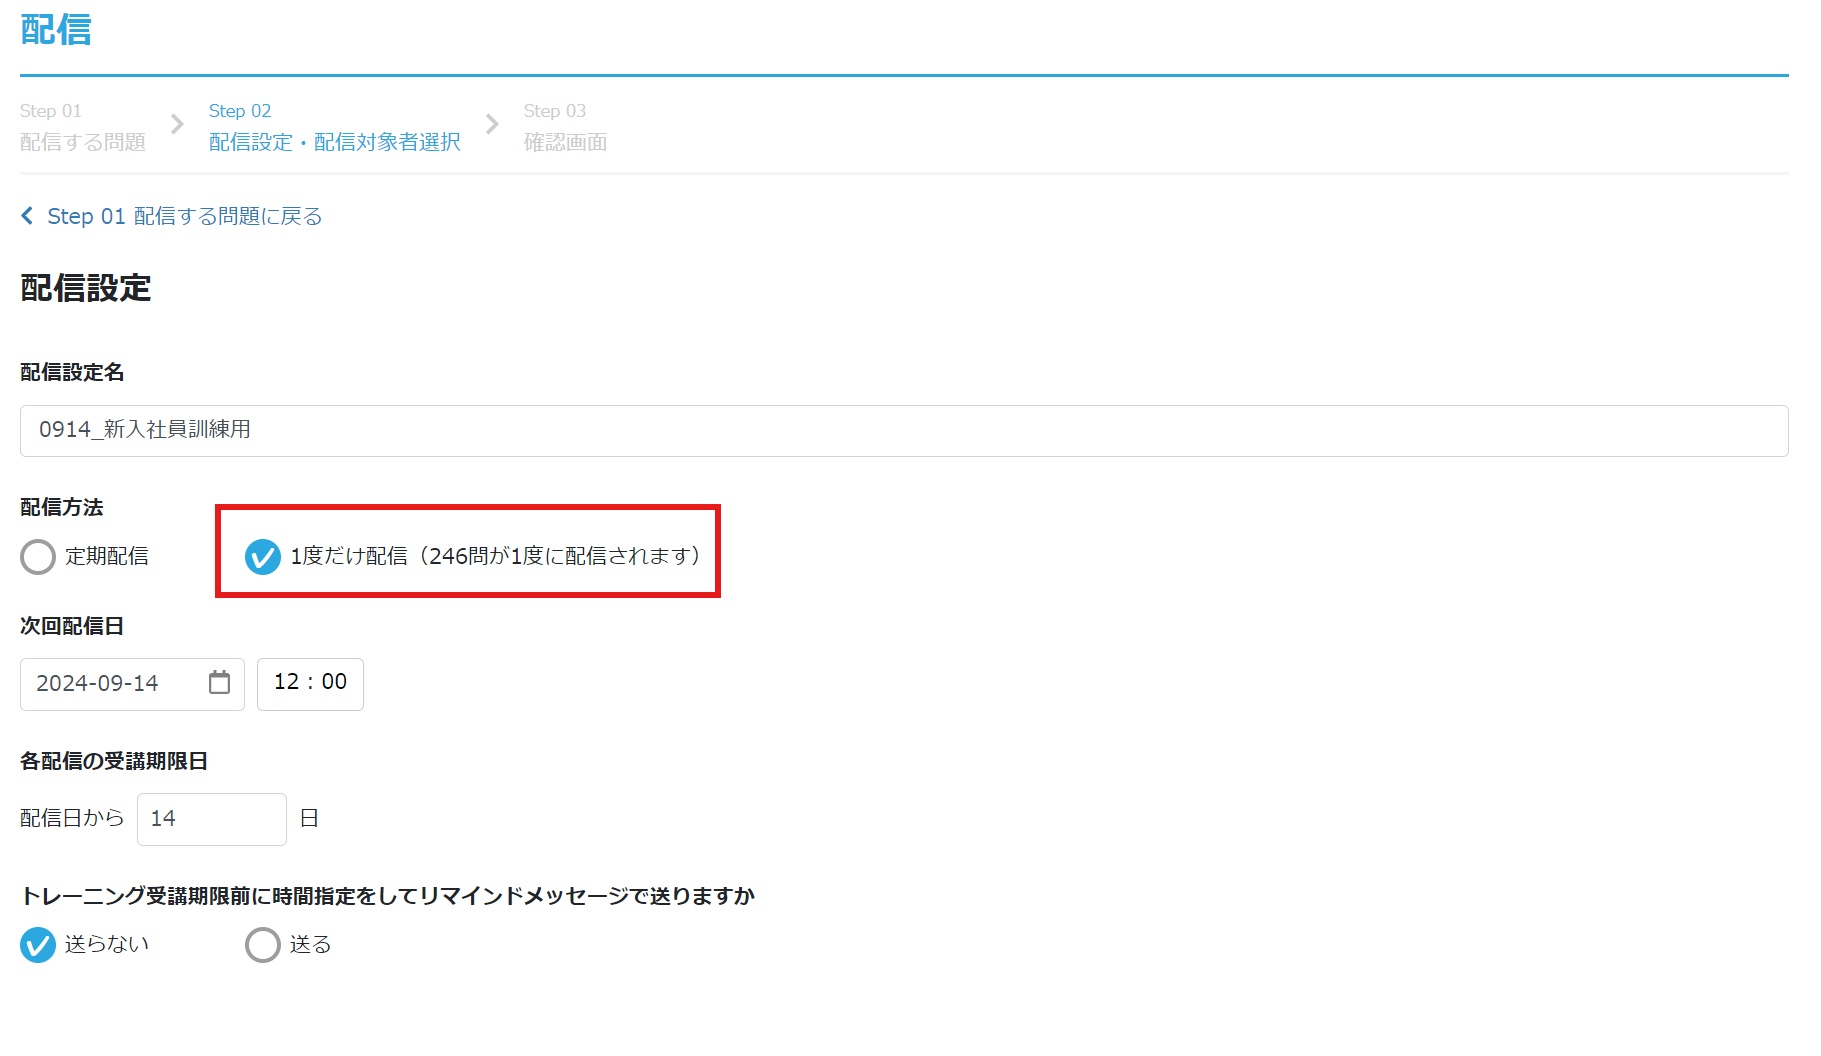1821x1056 pixels.
Task: Click the Step 01 配信する問題 breadcrumb step
Action: pos(83,127)
